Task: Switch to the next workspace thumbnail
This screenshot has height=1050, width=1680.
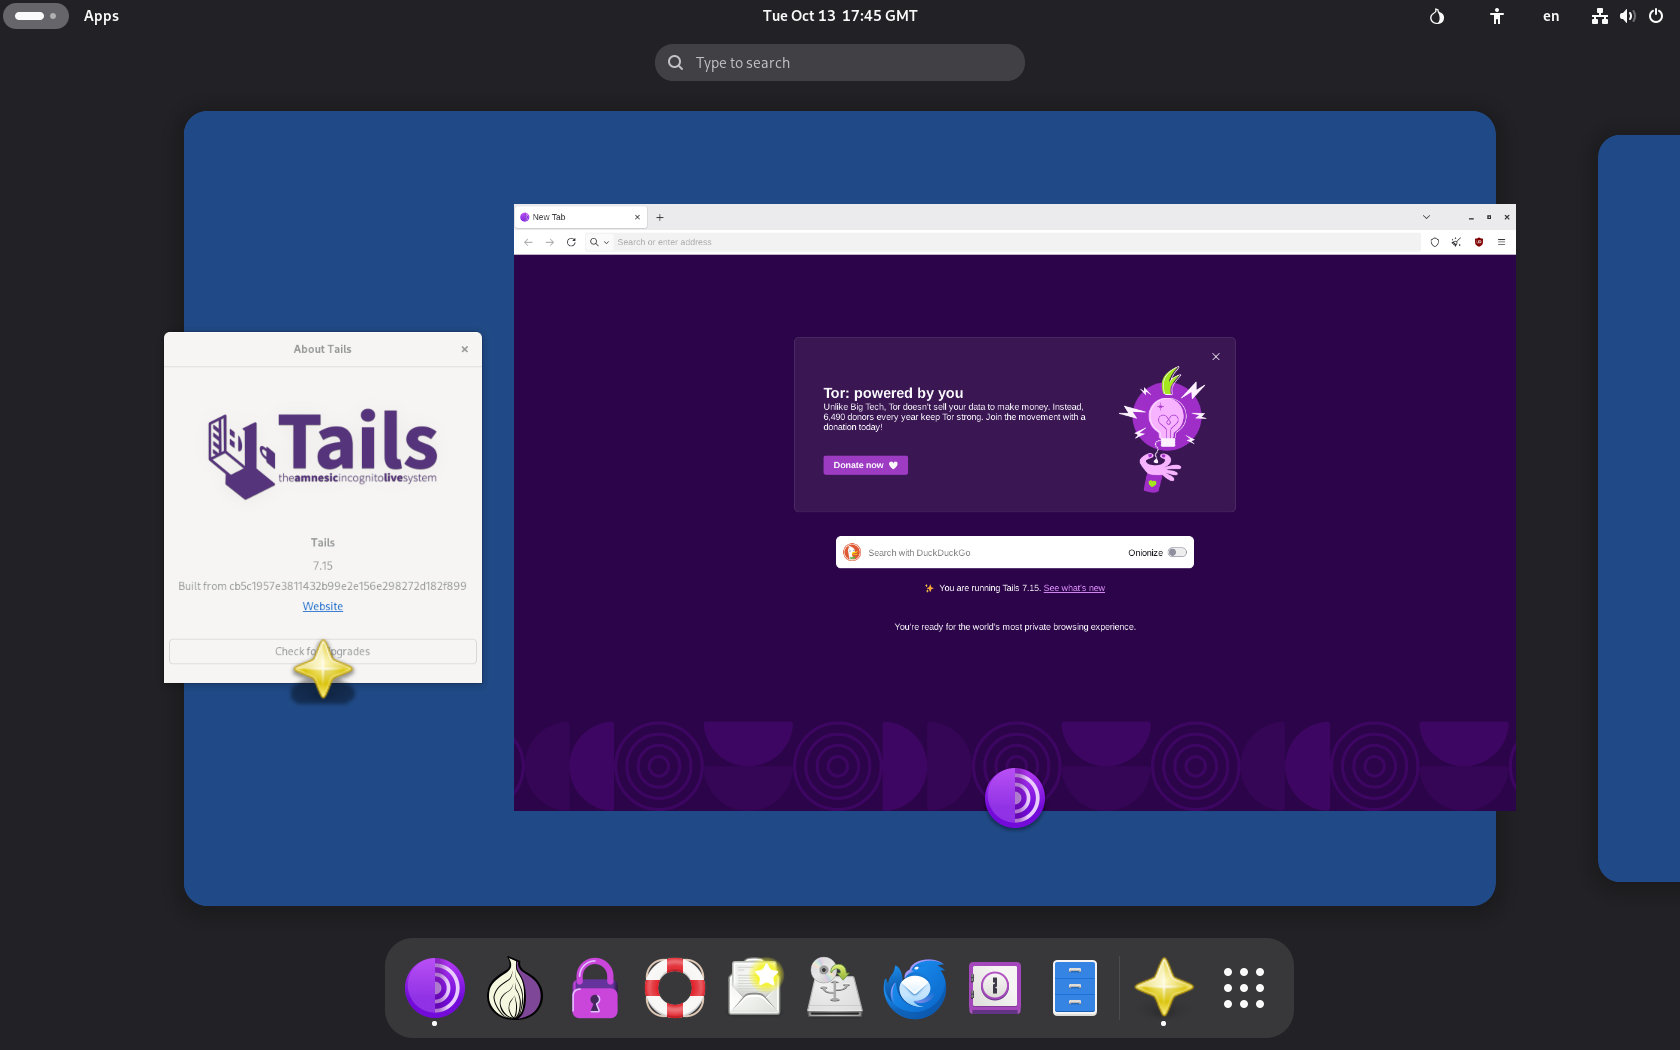Action: pyautogui.click(x=1639, y=508)
